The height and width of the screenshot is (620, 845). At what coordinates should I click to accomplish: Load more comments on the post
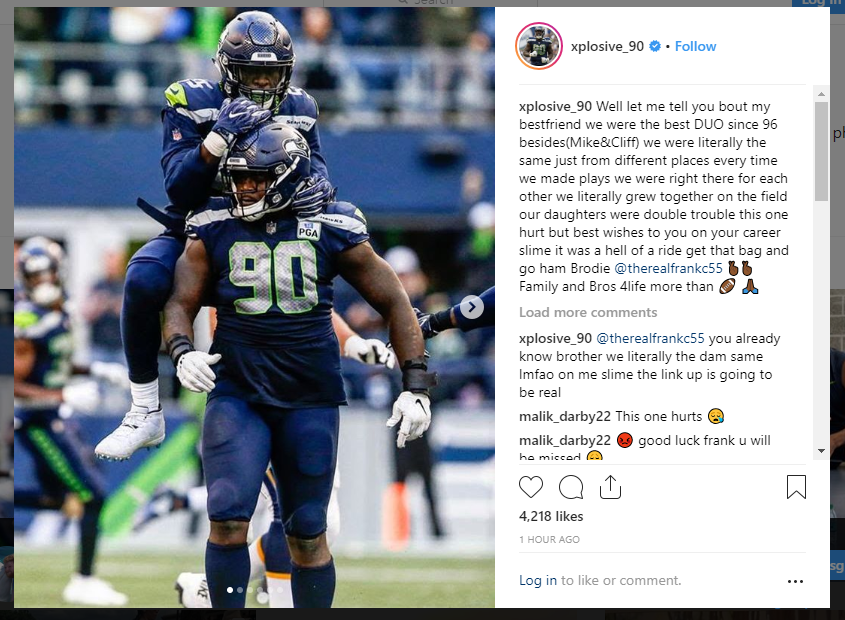click(588, 312)
